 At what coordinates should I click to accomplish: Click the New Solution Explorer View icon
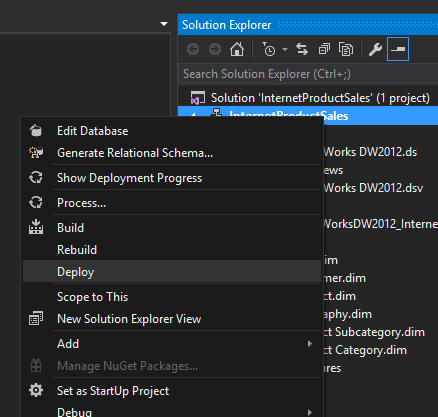36,318
